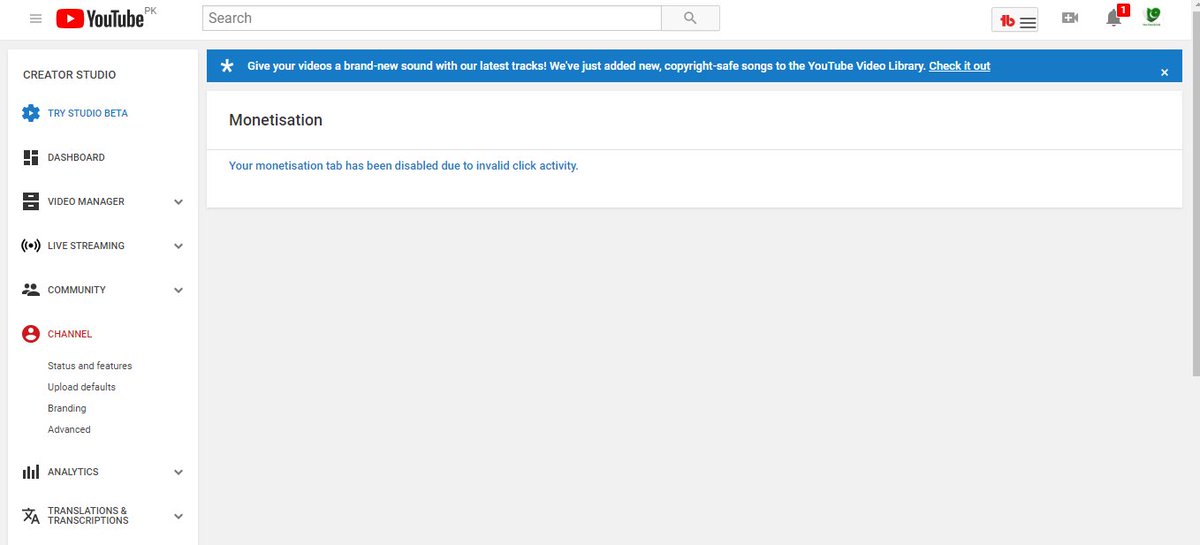Expand Translations & Transcriptions section
Image resolution: width=1200 pixels, height=545 pixels.
(179, 517)
